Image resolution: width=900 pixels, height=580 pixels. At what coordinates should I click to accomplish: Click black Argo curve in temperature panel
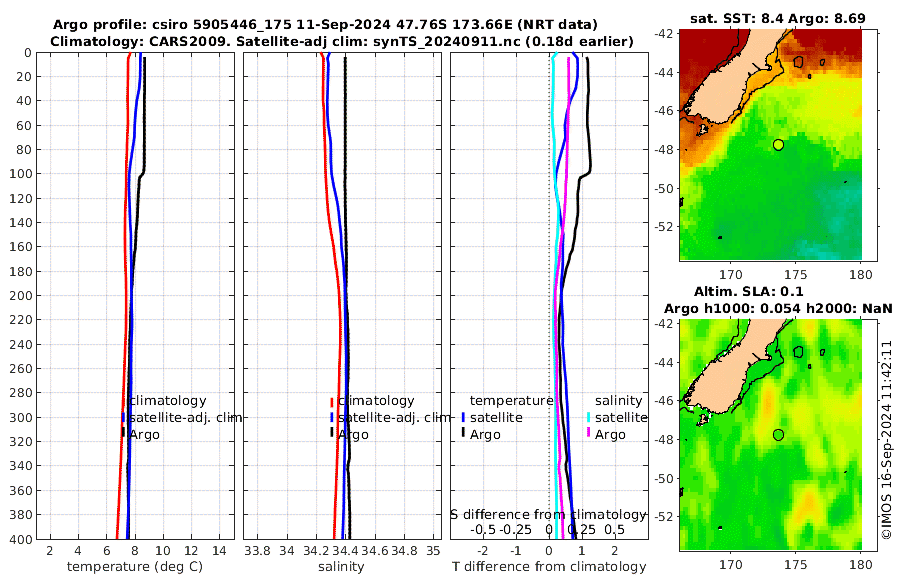(144, 115)
